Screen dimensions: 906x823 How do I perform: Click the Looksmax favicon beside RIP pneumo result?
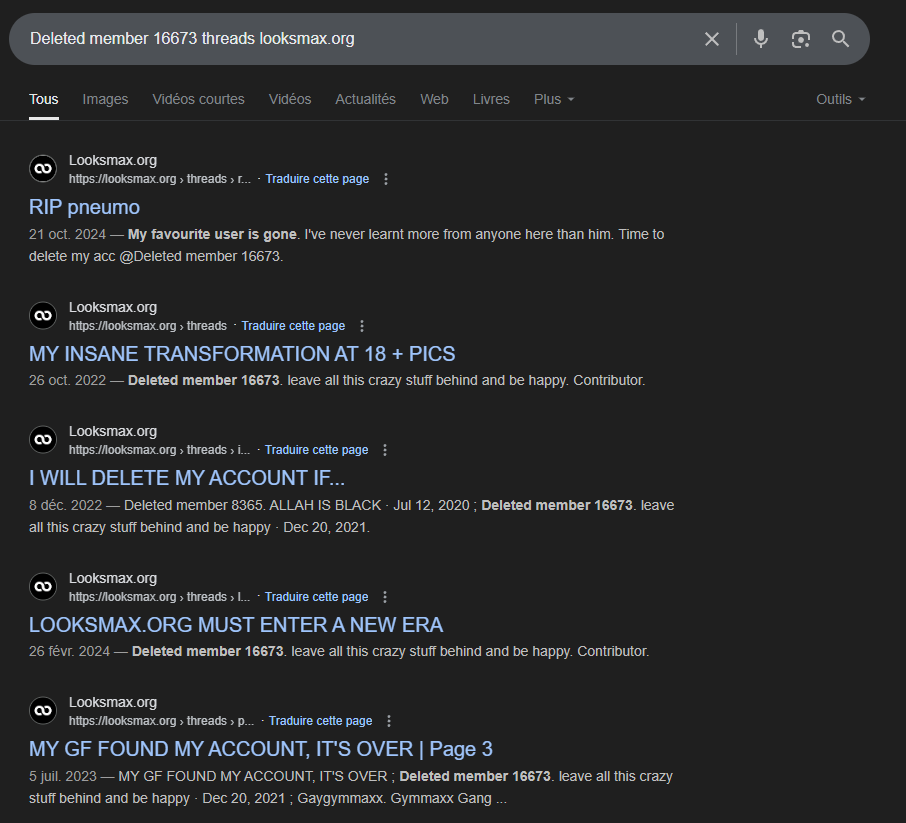[x=43, y=169]
